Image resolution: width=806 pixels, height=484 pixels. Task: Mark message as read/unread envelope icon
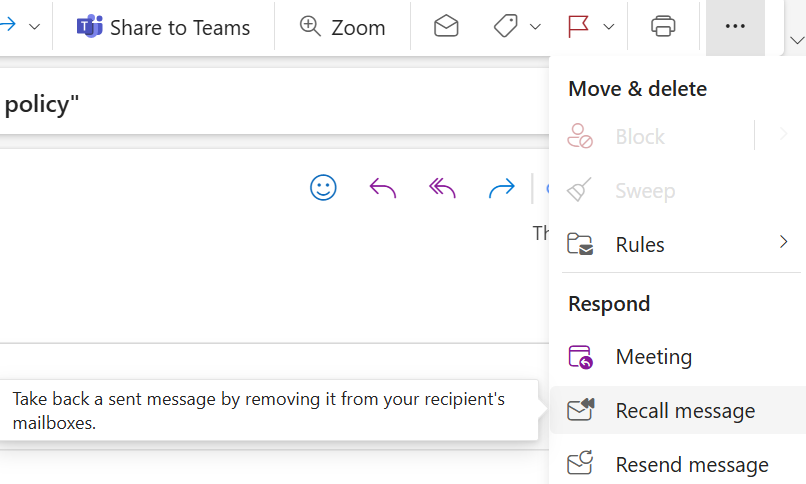coord(446,26)
